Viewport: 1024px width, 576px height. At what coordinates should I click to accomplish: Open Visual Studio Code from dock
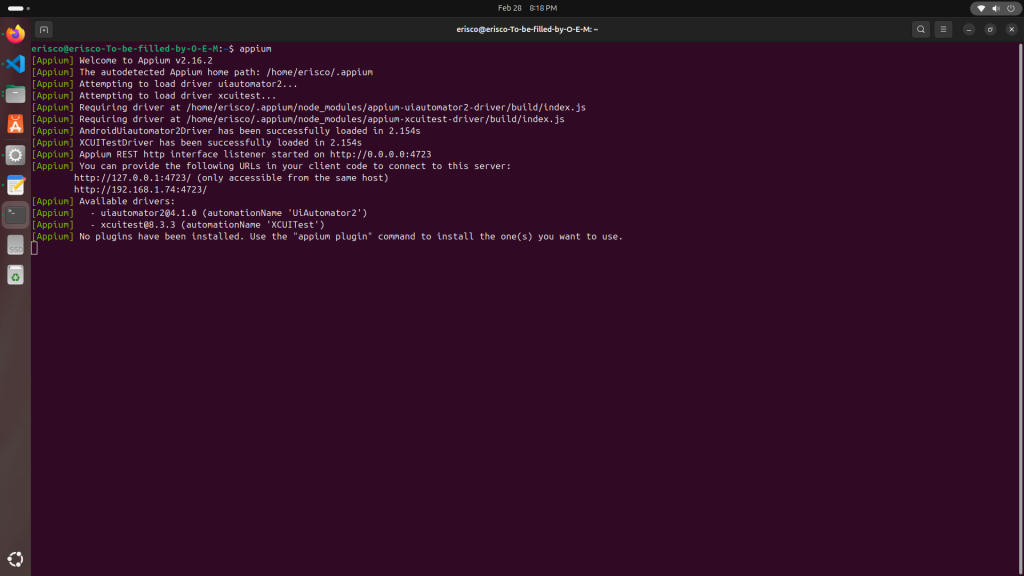(15, 64)
